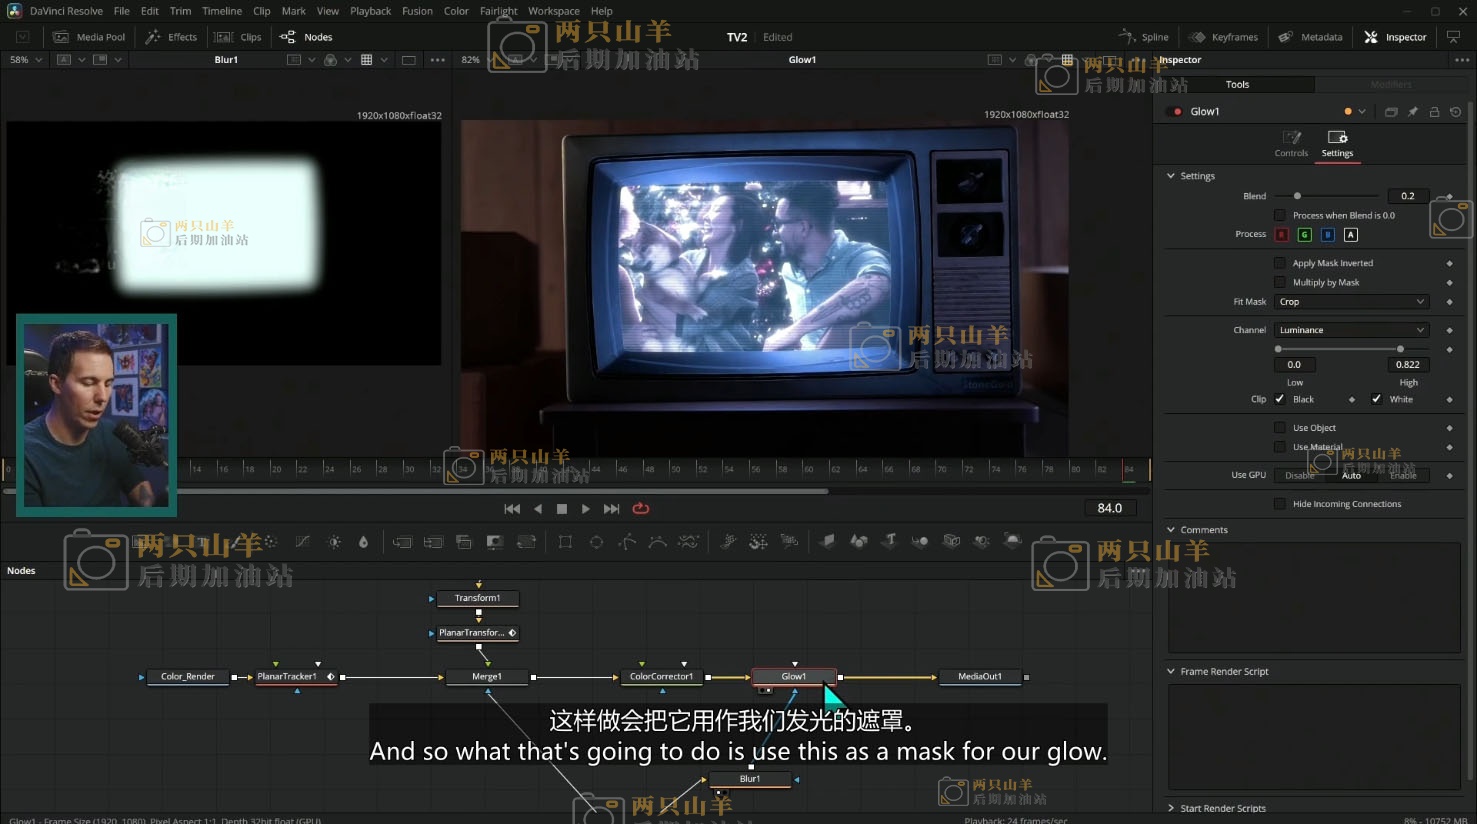This screenshot has height=824, width=1477.
Task: Select the Glow1 node
Action: click(793, 677)
